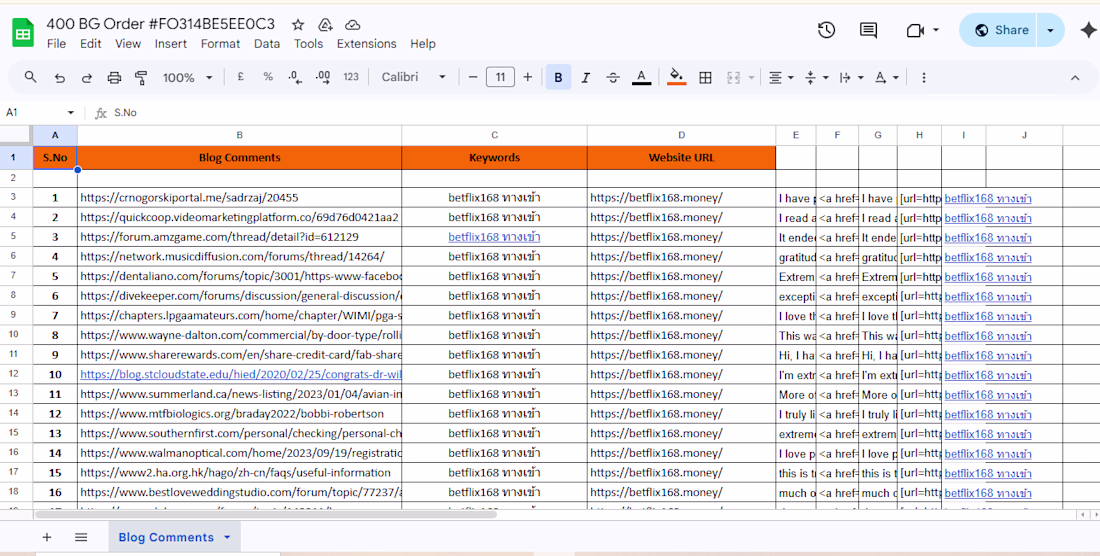Open the zoom 100% dropdown
Viewport: 1100px width, 556px height.
pyautogui.click(x=188, y=78)
